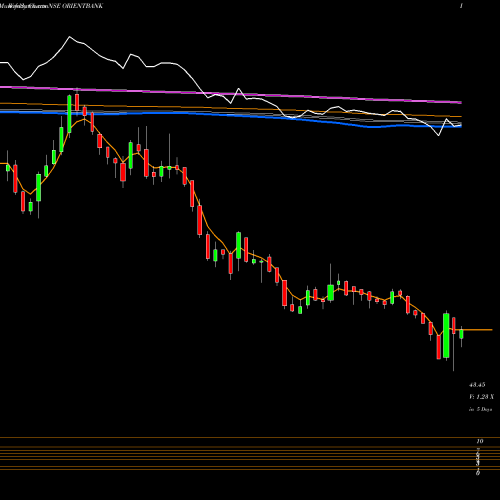Click the thick blue moving average line
500x500 pixels.
[231, 115]
